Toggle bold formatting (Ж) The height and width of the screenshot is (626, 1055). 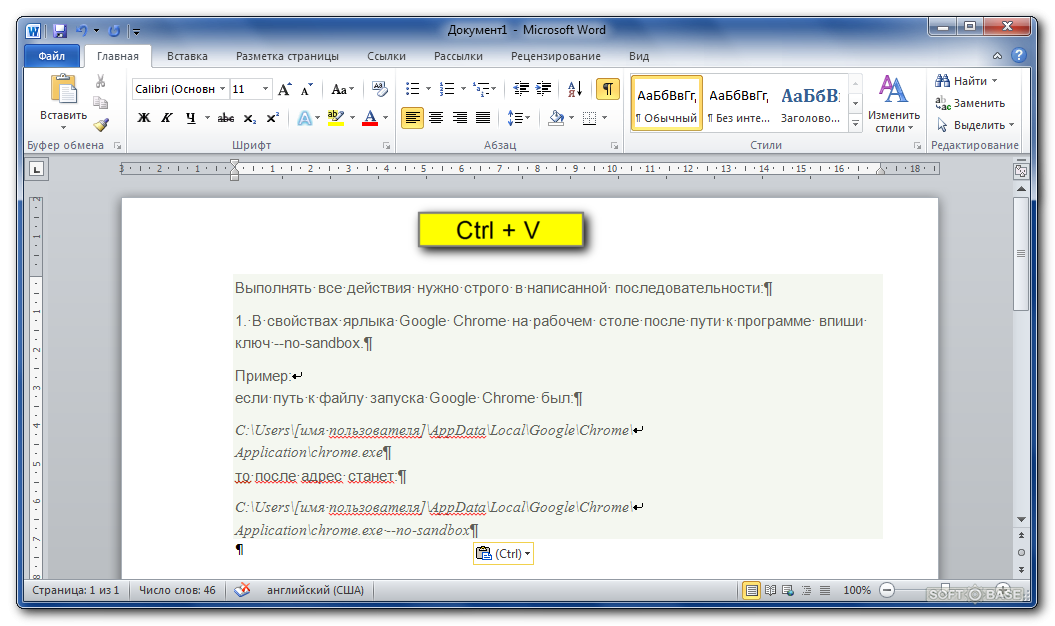tap(143, 118)
